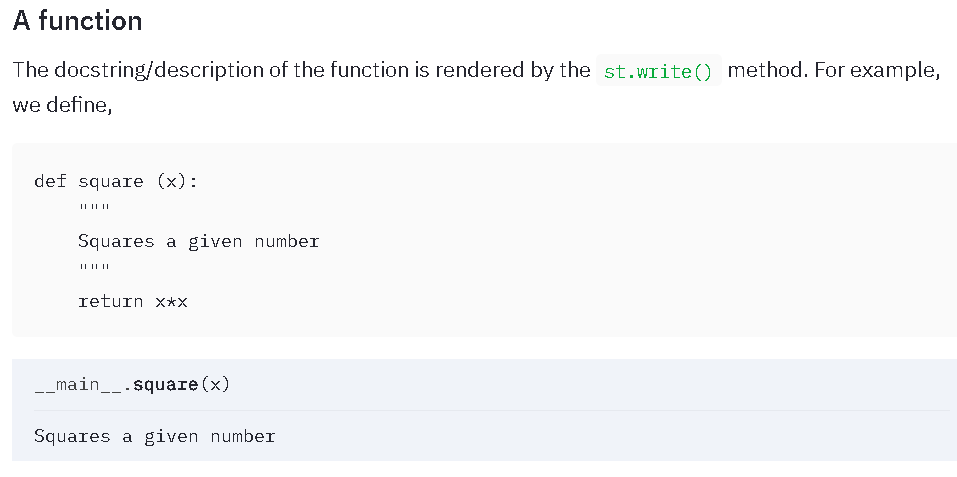This screenshot has width=957, height=477.
Task: Click the word "method" after st.write()
Action: point(765,71)
